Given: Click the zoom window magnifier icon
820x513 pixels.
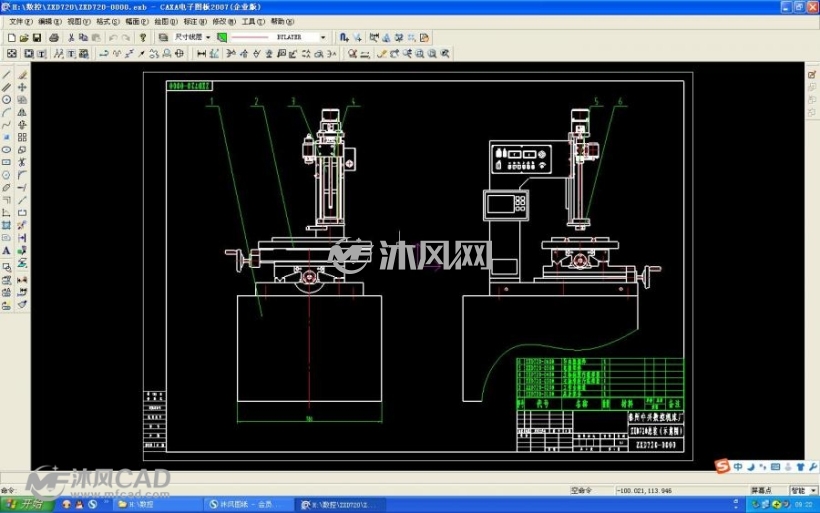Looking at the screenshot, I should click(x=419, y=53).
